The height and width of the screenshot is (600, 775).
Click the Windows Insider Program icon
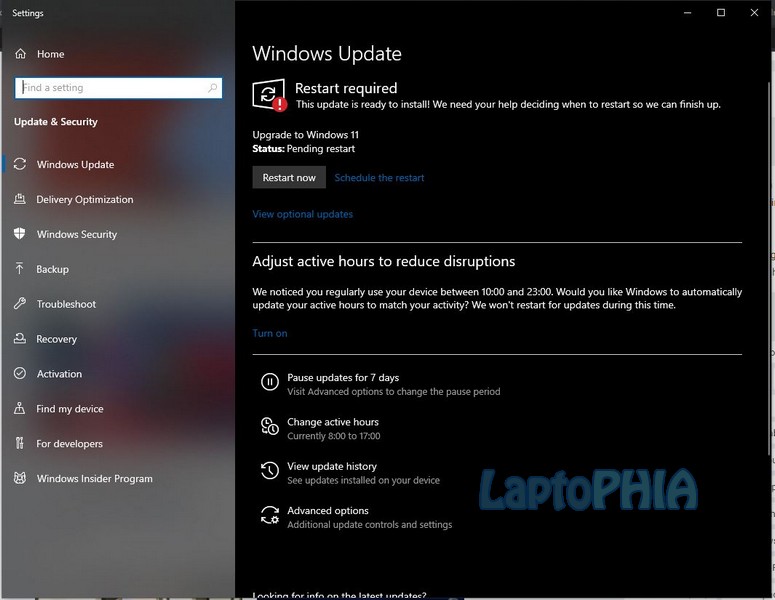coord(20,478)
